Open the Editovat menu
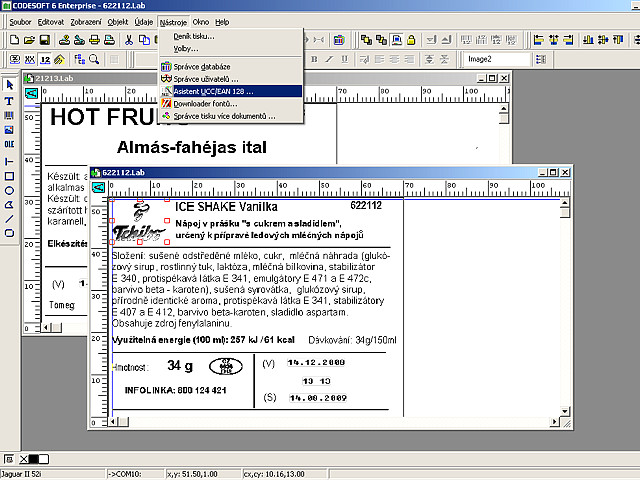The width and height of the screenshot is (640, 480). (x=51, y=22)
